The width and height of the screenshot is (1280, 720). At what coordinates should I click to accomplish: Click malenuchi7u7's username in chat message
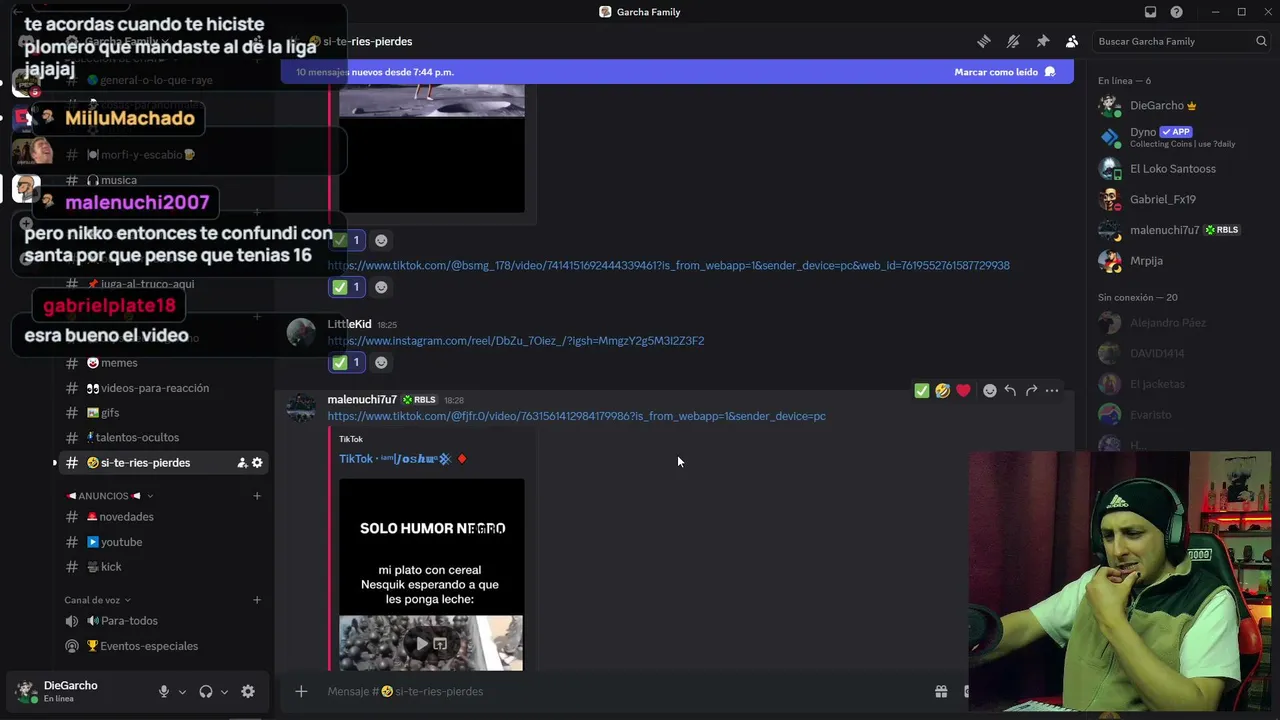pyautogui.click(x=362, y=400)
